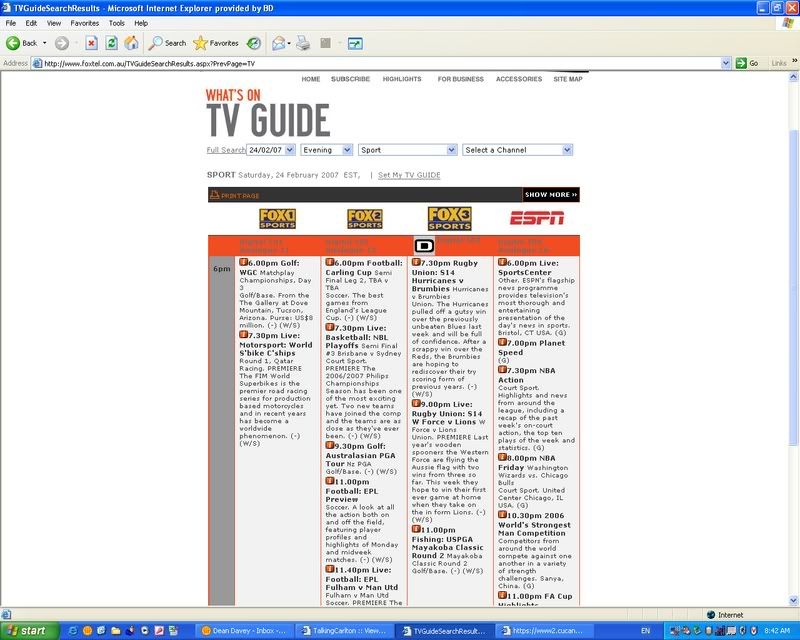800x640 pixels.
Task: Switch to TalkingCarlton taskbar window
Action: [344, 631]
